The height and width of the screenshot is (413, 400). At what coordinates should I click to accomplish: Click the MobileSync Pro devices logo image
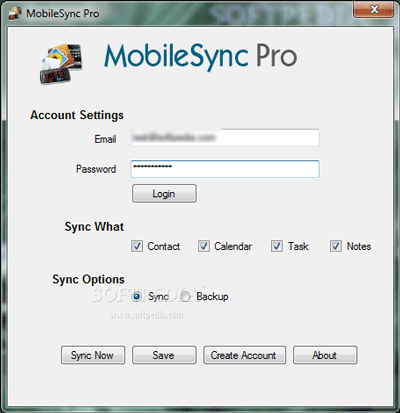pyautogui.click(x=61, y=64)
